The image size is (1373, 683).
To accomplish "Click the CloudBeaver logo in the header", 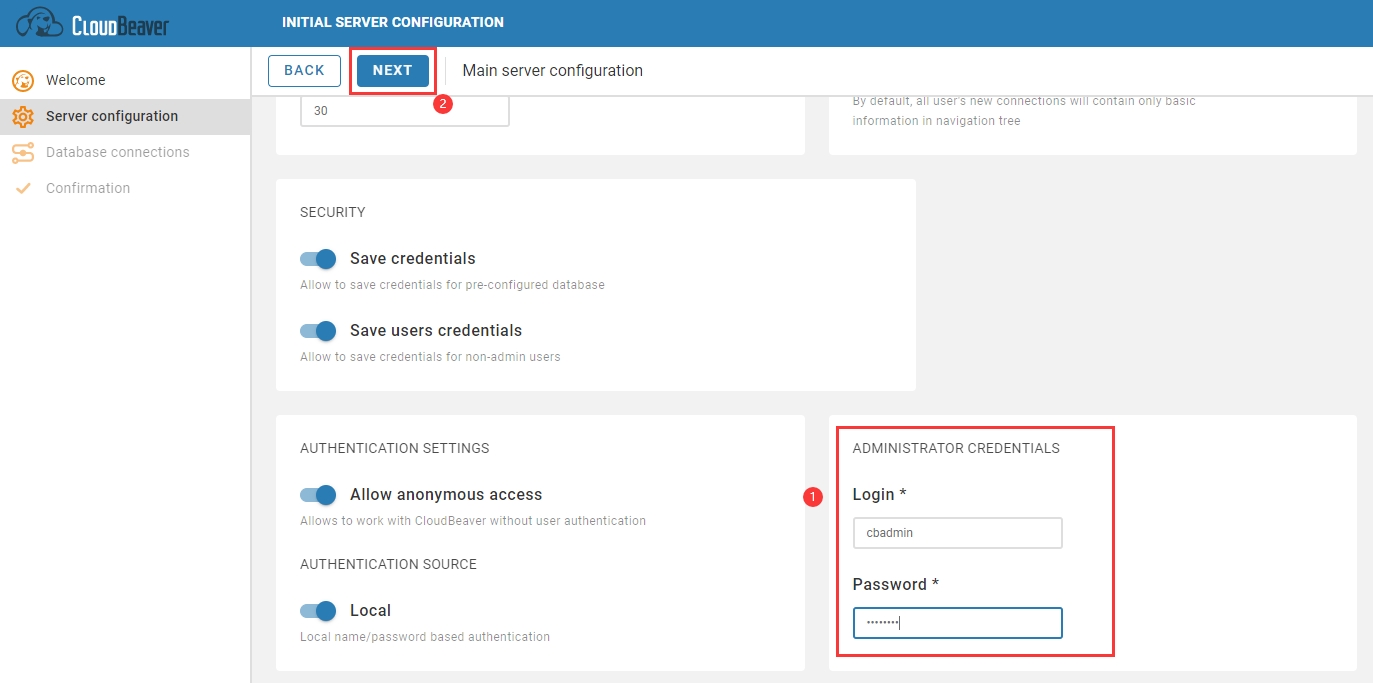I will [x=93, y=23].
